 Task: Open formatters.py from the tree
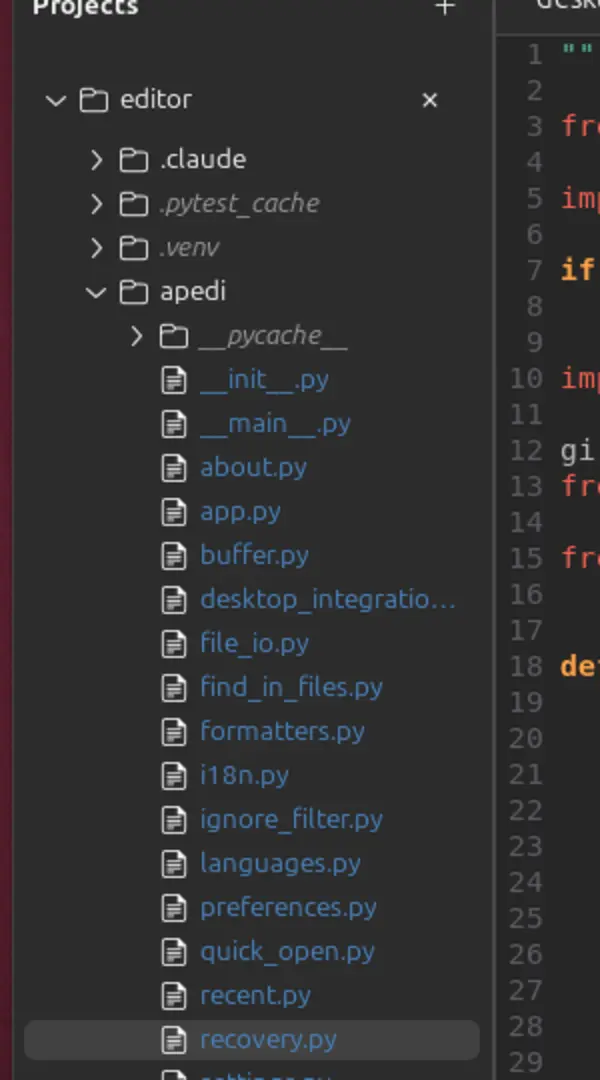pos(282,733)
